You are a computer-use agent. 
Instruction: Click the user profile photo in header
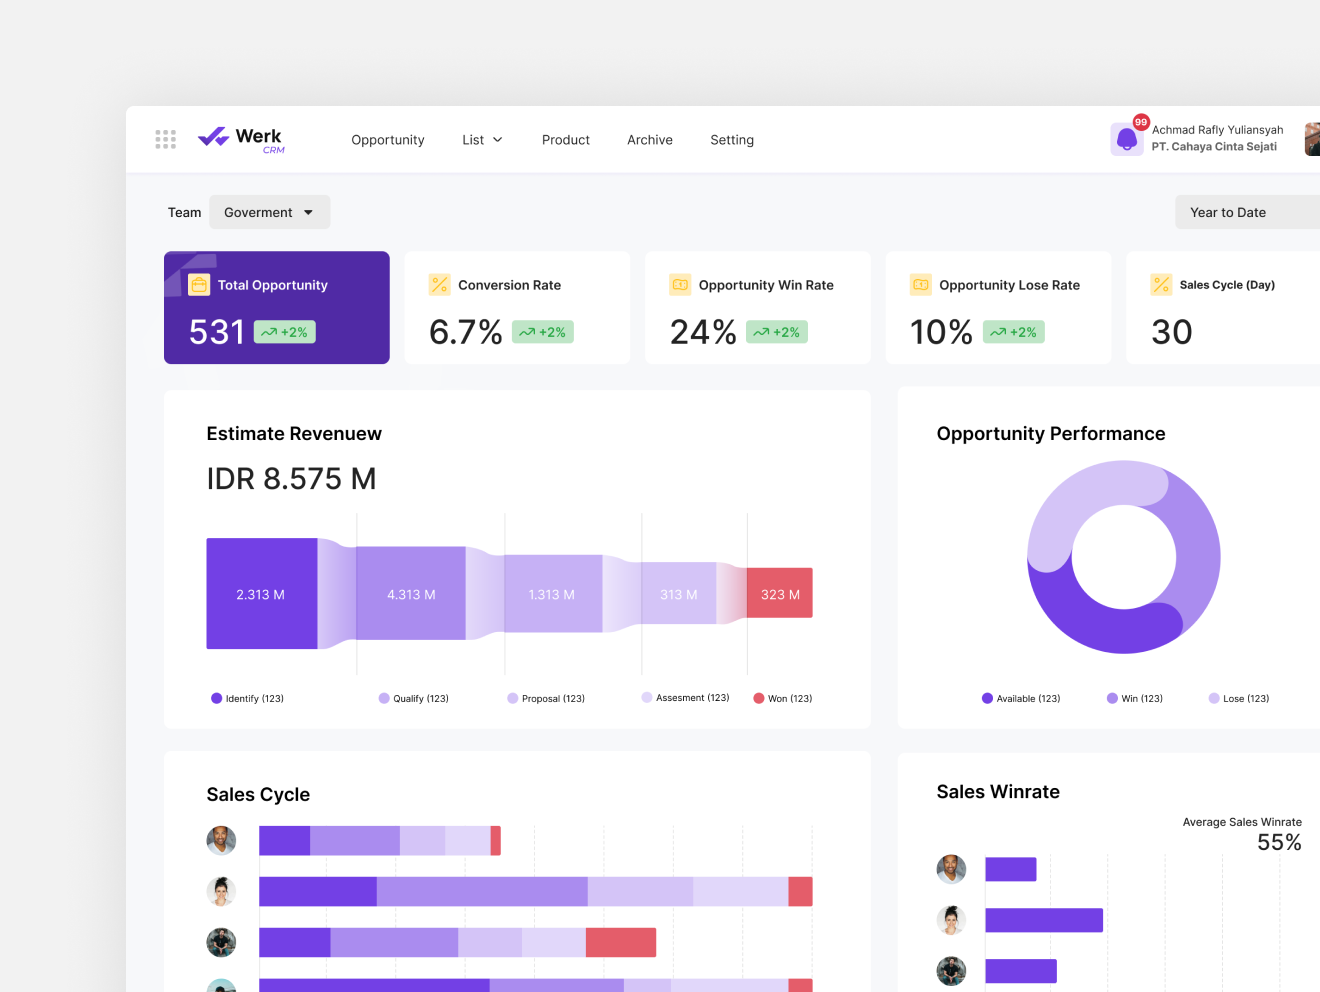(x=1312, y=138)
